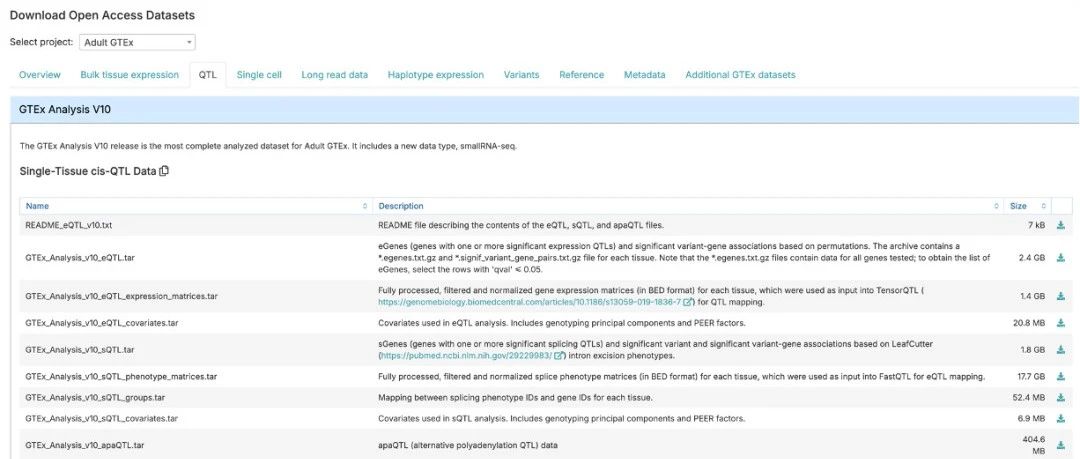Click the Download Open Access Datasets heading
1080x459 pixels.
pos(102,15)
